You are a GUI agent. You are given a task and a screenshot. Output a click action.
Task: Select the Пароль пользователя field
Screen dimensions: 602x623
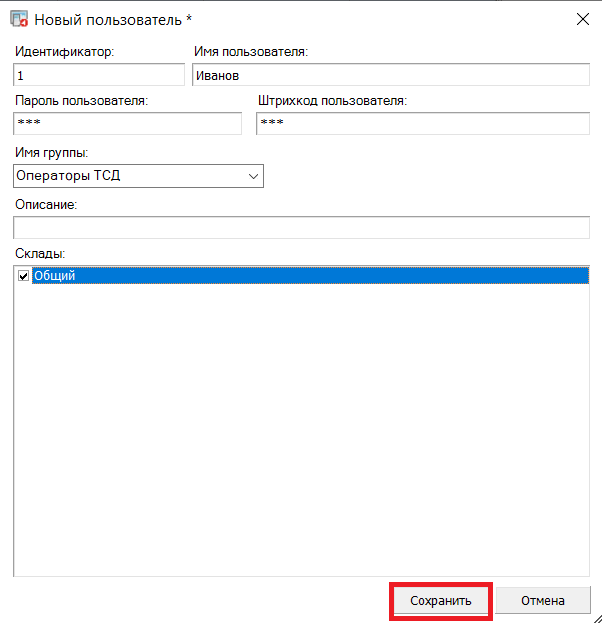(128, 124)
